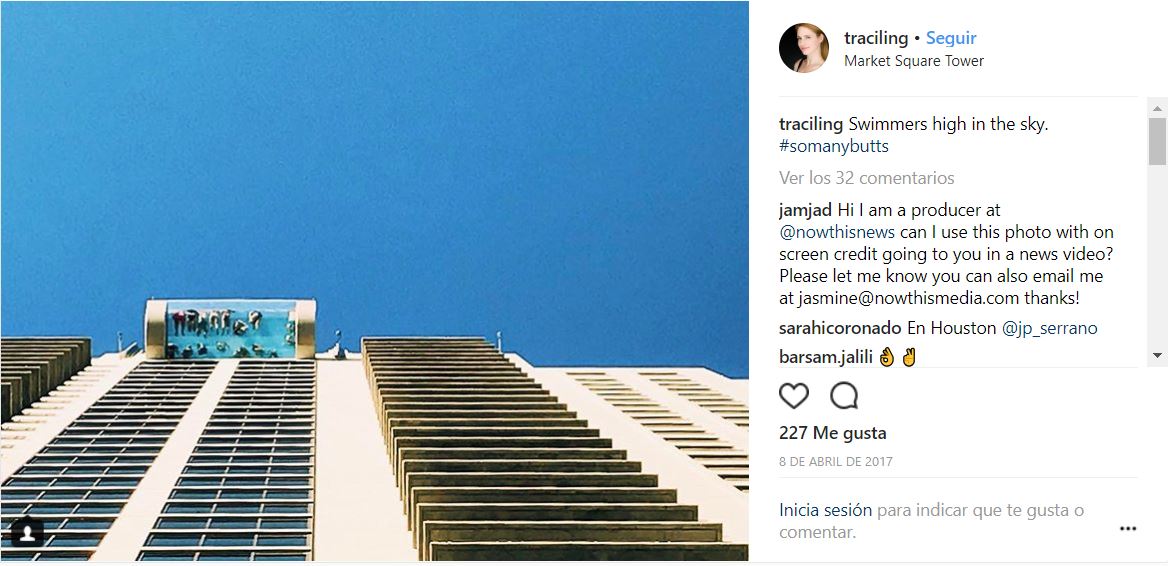Screen dimensions: 1168x566
Task: Click the tagged people icon on photo
Action: (x=27, y=532)
